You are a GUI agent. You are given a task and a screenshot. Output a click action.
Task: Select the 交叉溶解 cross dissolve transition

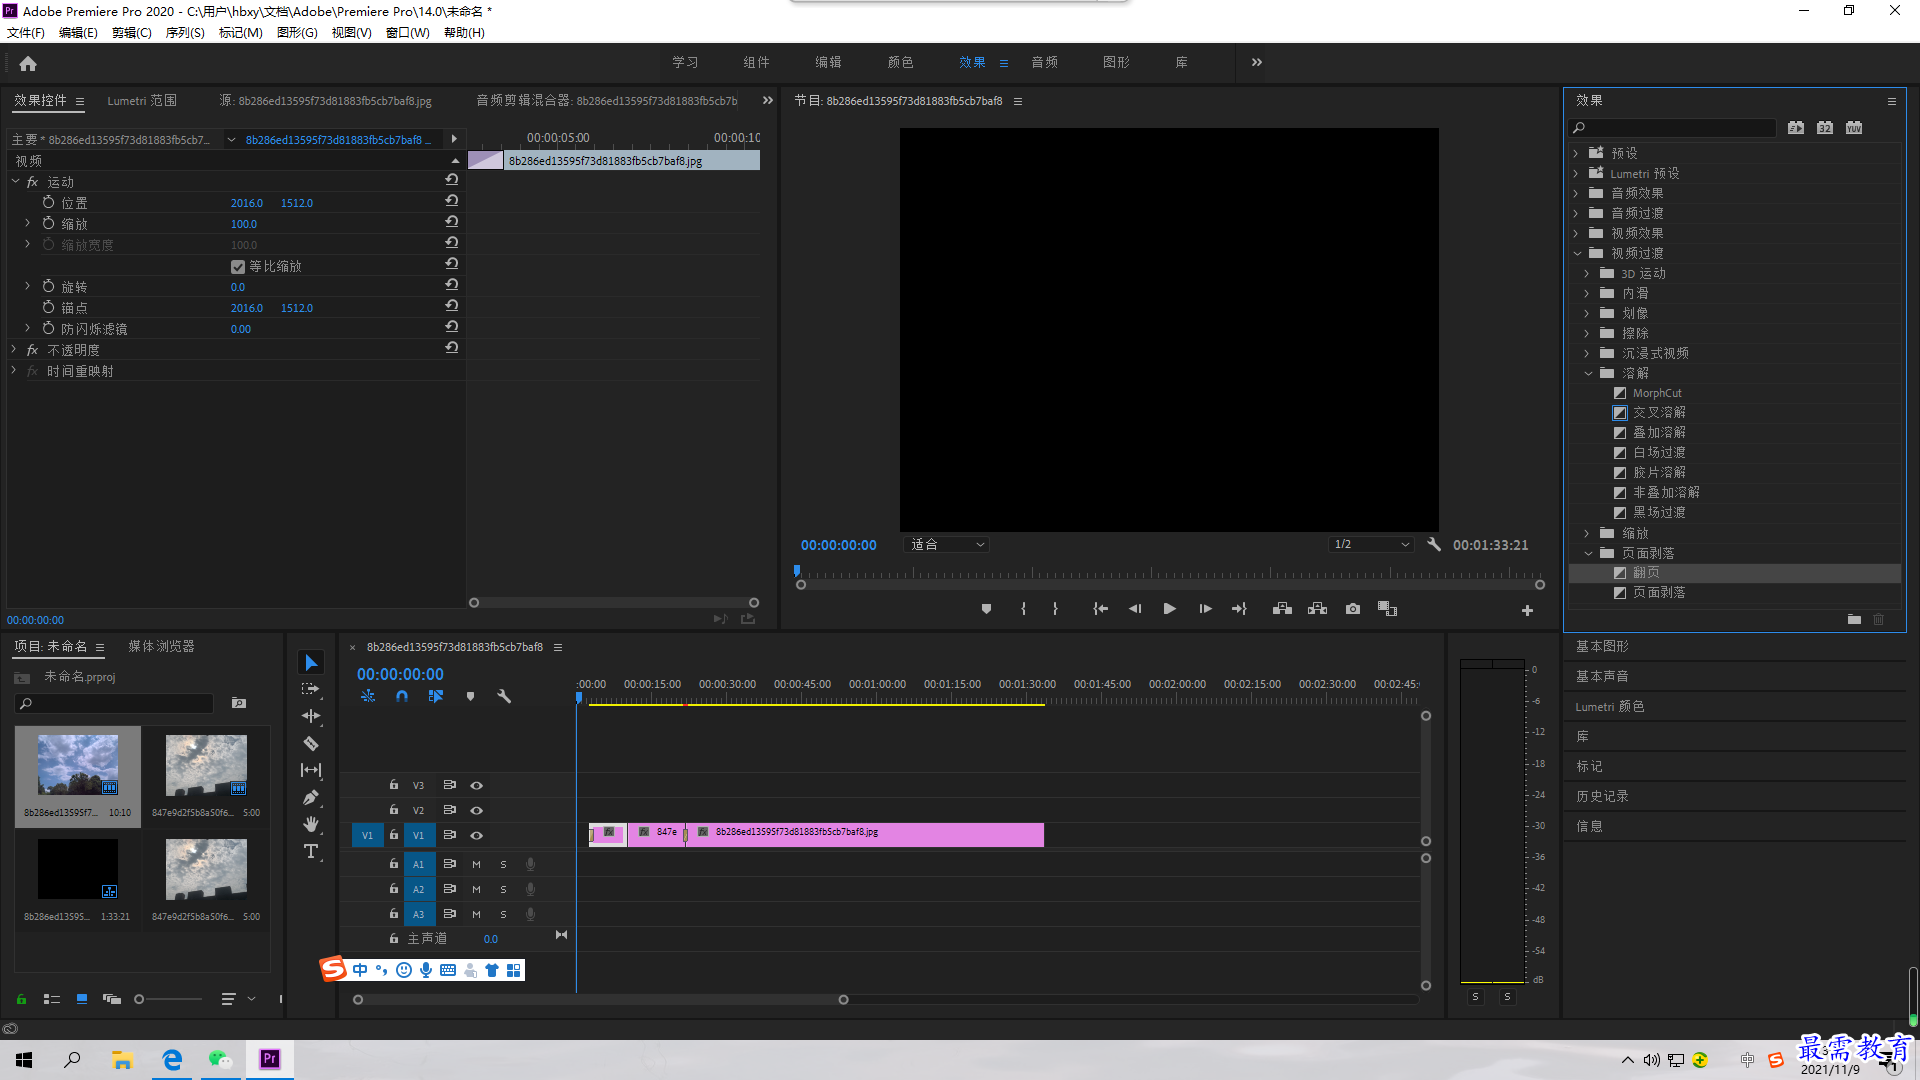click(1659, 413)
